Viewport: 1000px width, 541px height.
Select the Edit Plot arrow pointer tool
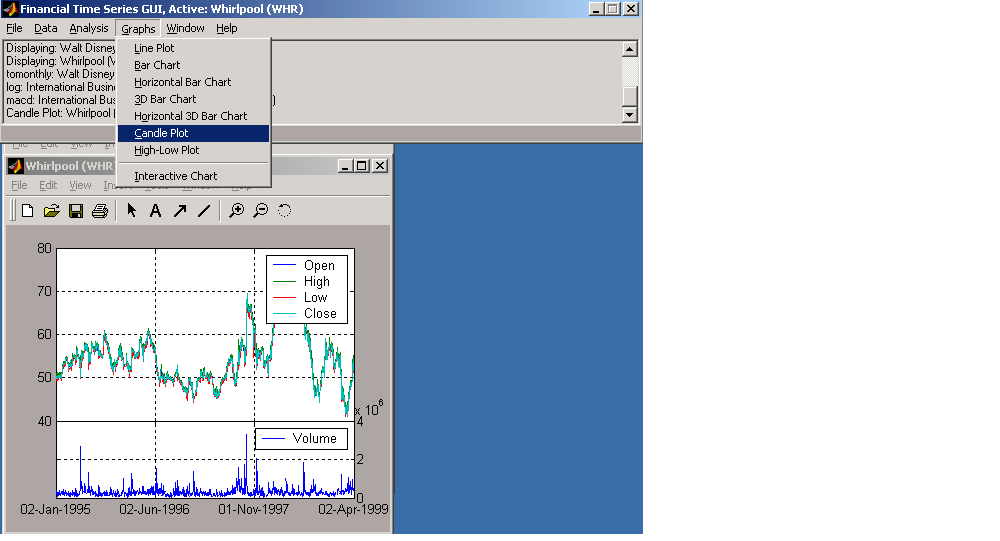131,211
